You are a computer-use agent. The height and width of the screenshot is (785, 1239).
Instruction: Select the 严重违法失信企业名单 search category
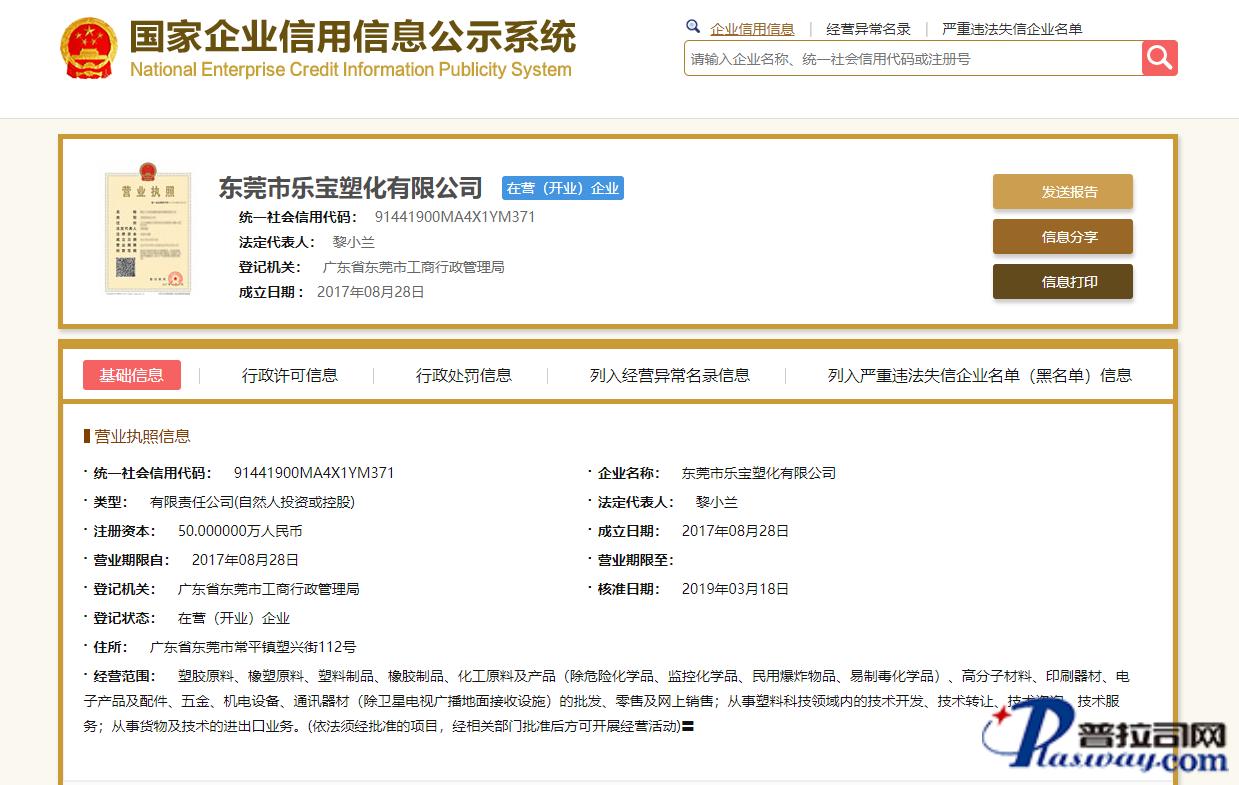coord(1011,29)
